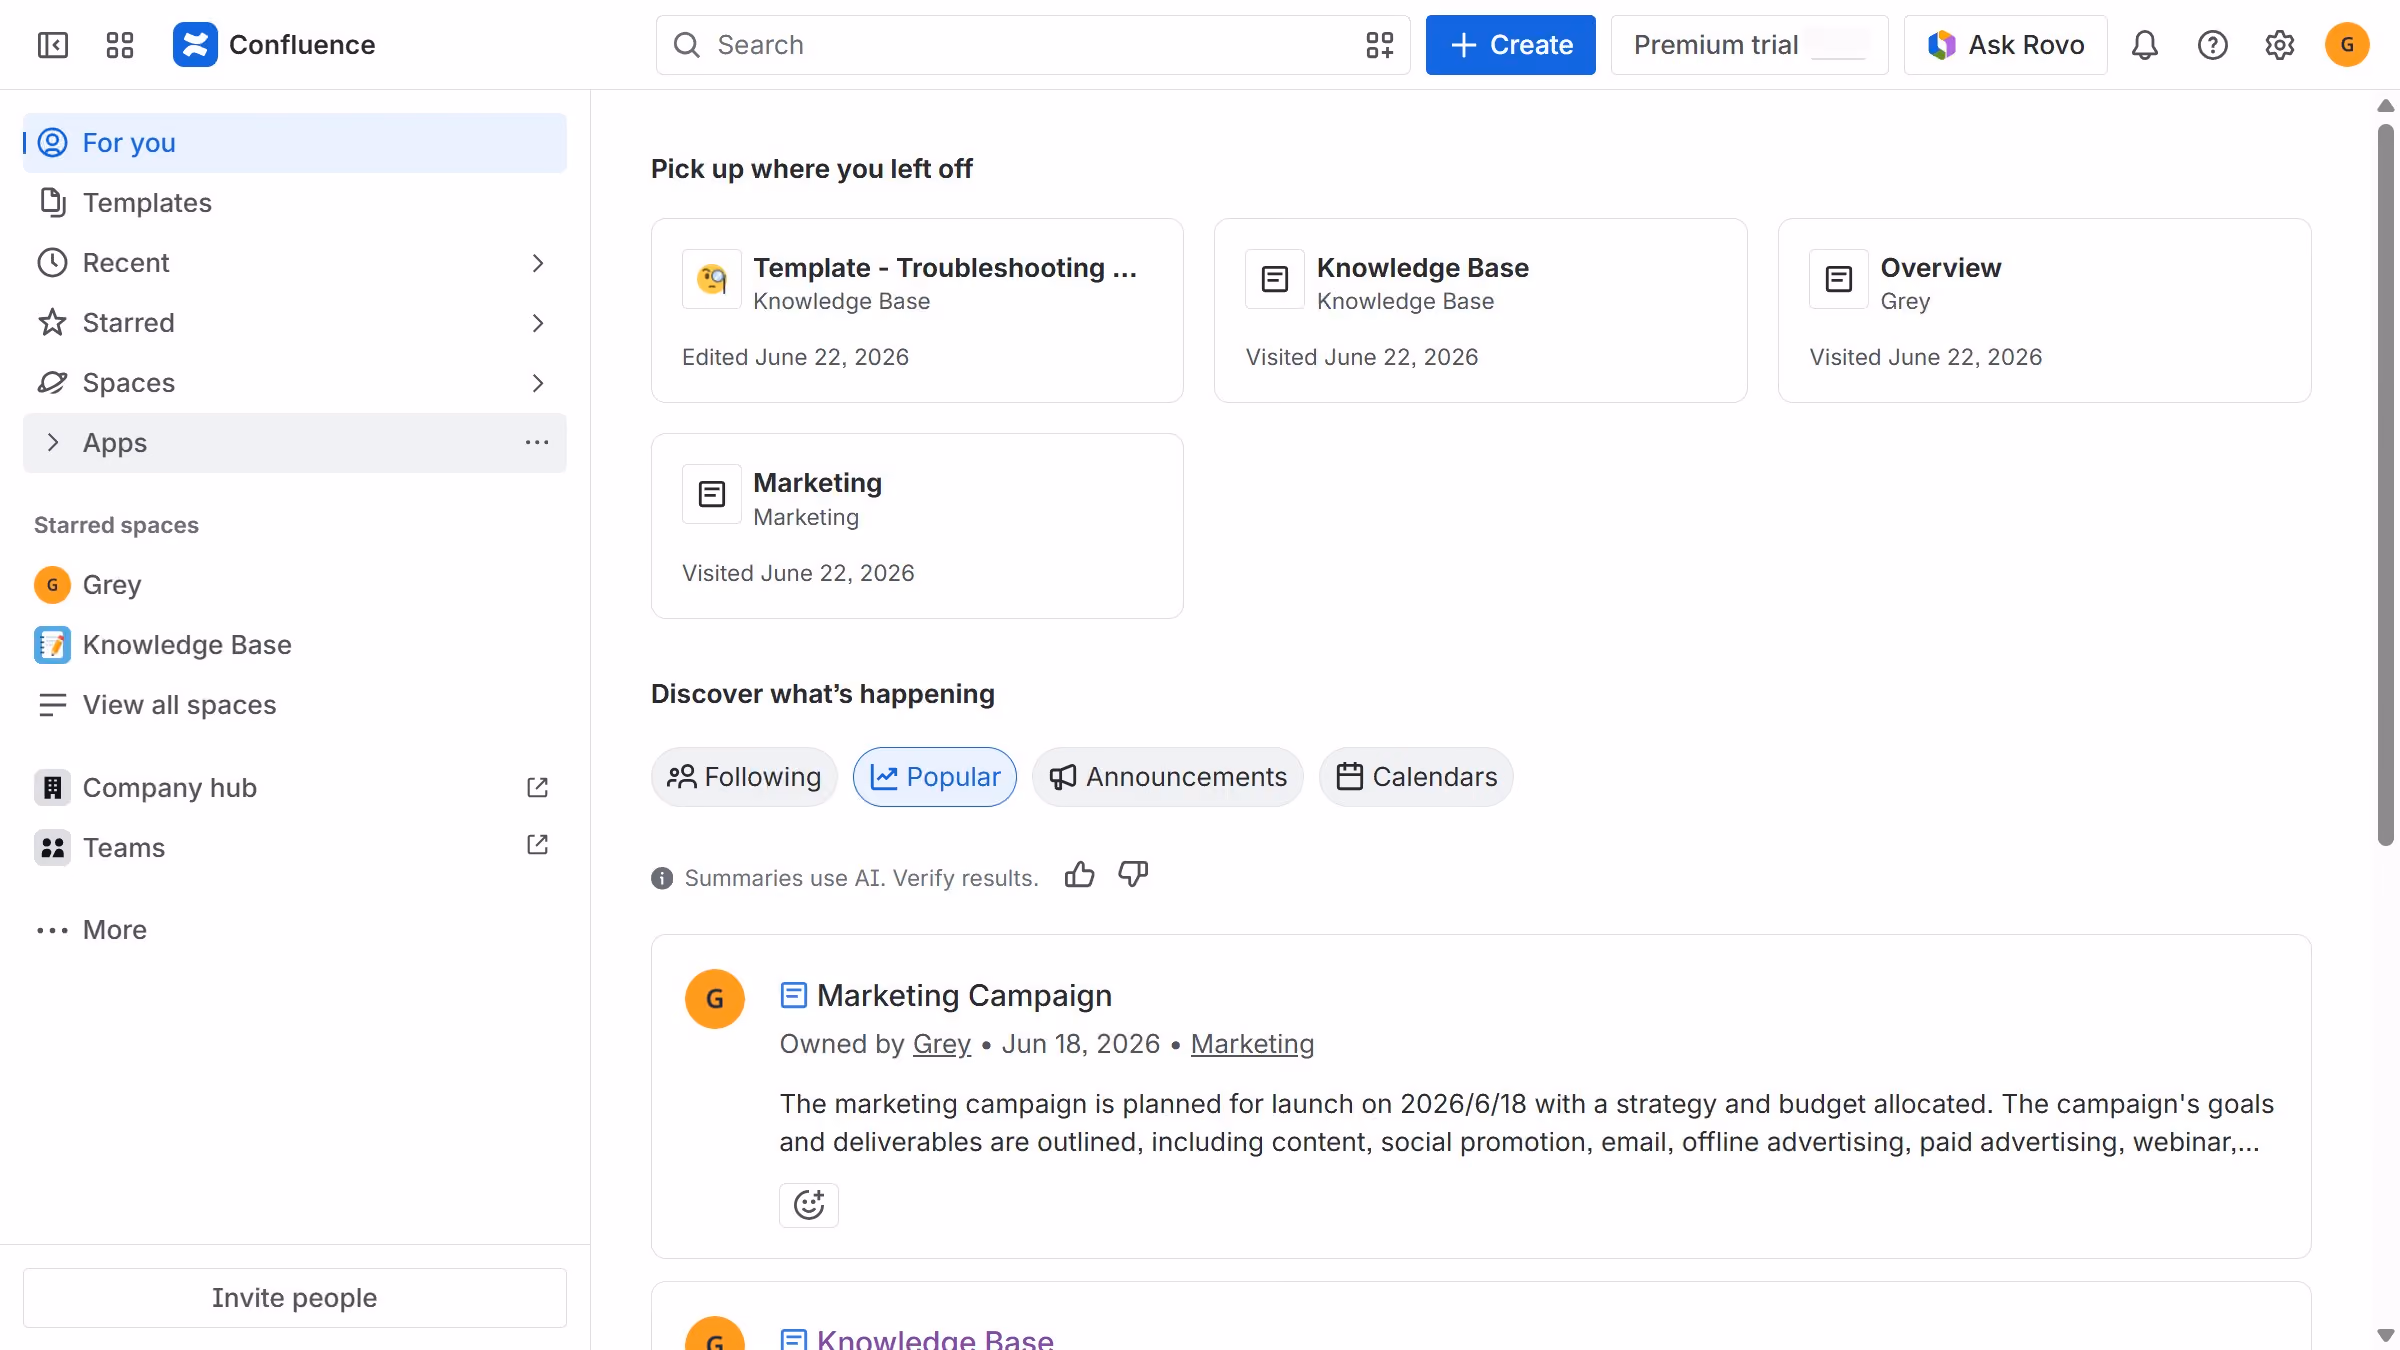Open the help question mark icon
The height and width of the screenshot is (1350, 2400).
pyautogui.click(x=2213, y=45)
